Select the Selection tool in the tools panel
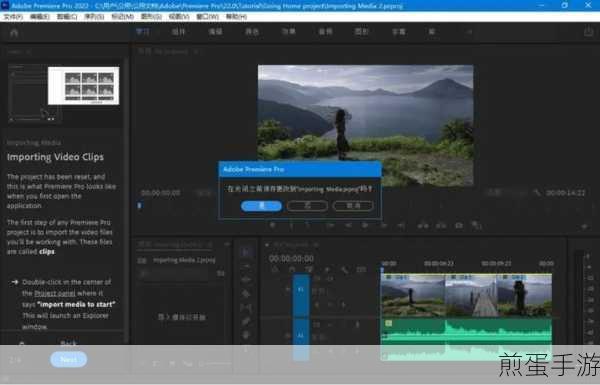 (246, 251)
